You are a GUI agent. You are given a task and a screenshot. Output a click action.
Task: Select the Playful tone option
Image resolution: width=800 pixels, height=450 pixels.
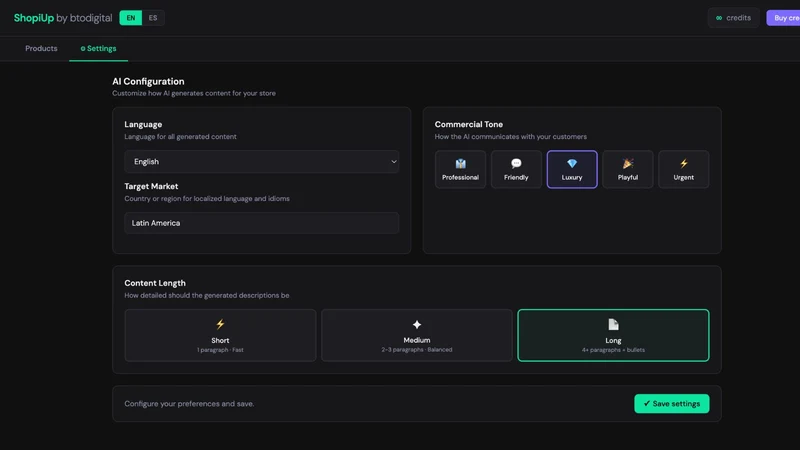tap(628, 169)
